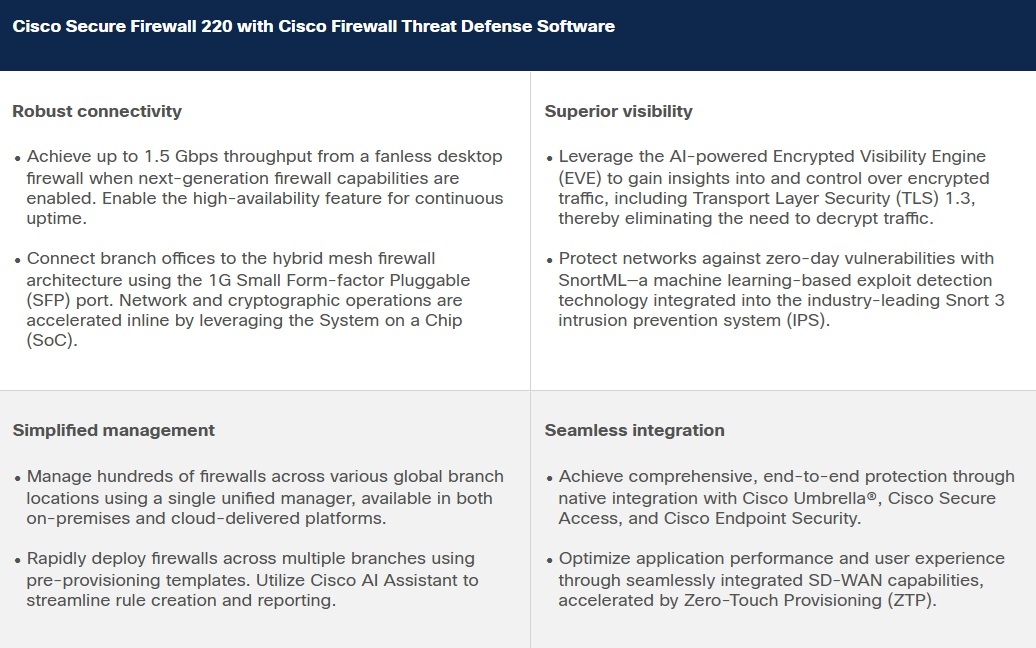Select the 1.5 Gbps throughput bullet paragraph
This screenshot has width=1036, height=648.
click(x=265, y=188)
